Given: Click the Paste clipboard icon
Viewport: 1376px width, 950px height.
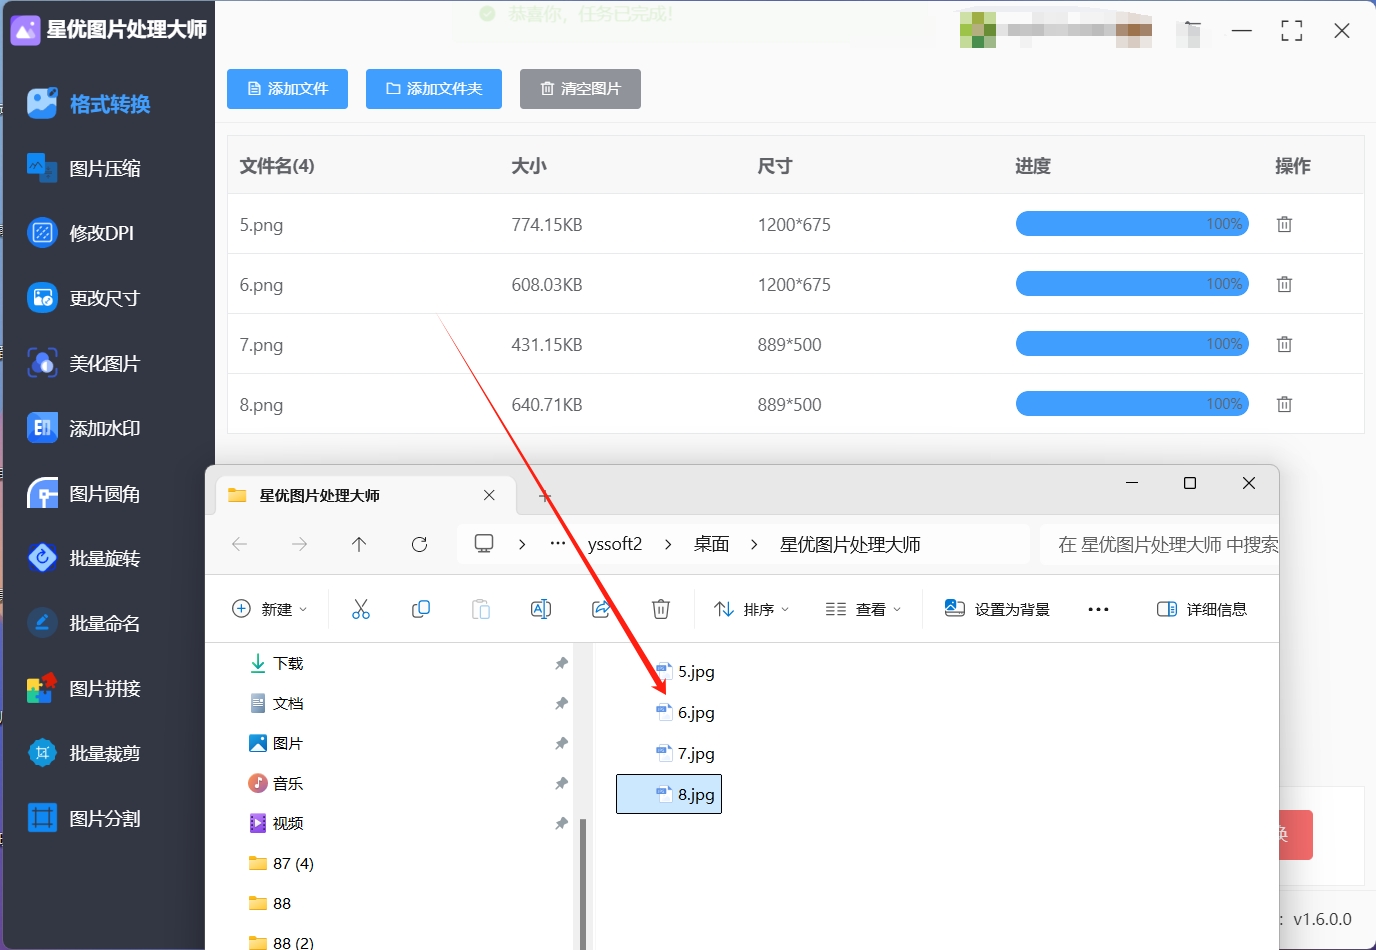Looking at the screenshot, I should point(481,609).
